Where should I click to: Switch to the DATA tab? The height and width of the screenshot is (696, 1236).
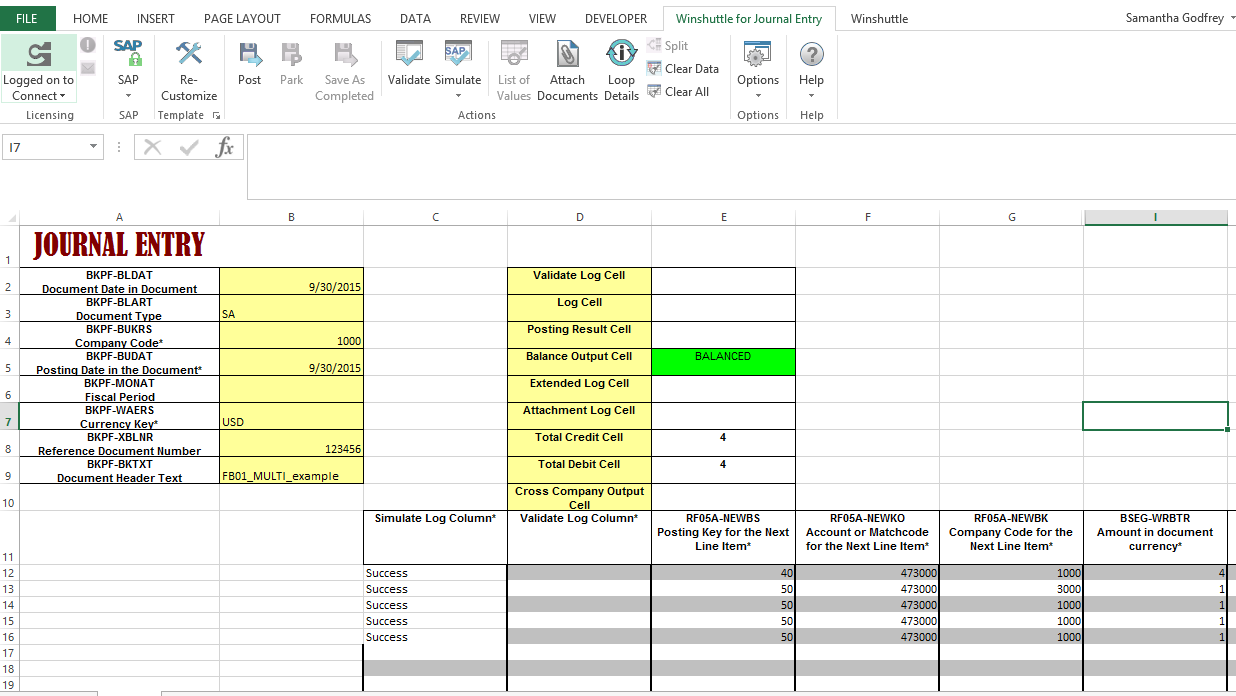click(415, 18)
